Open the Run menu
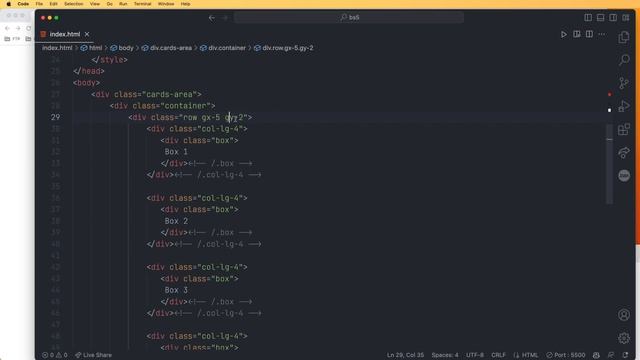The image size is (640, 360). click(123, 4)
